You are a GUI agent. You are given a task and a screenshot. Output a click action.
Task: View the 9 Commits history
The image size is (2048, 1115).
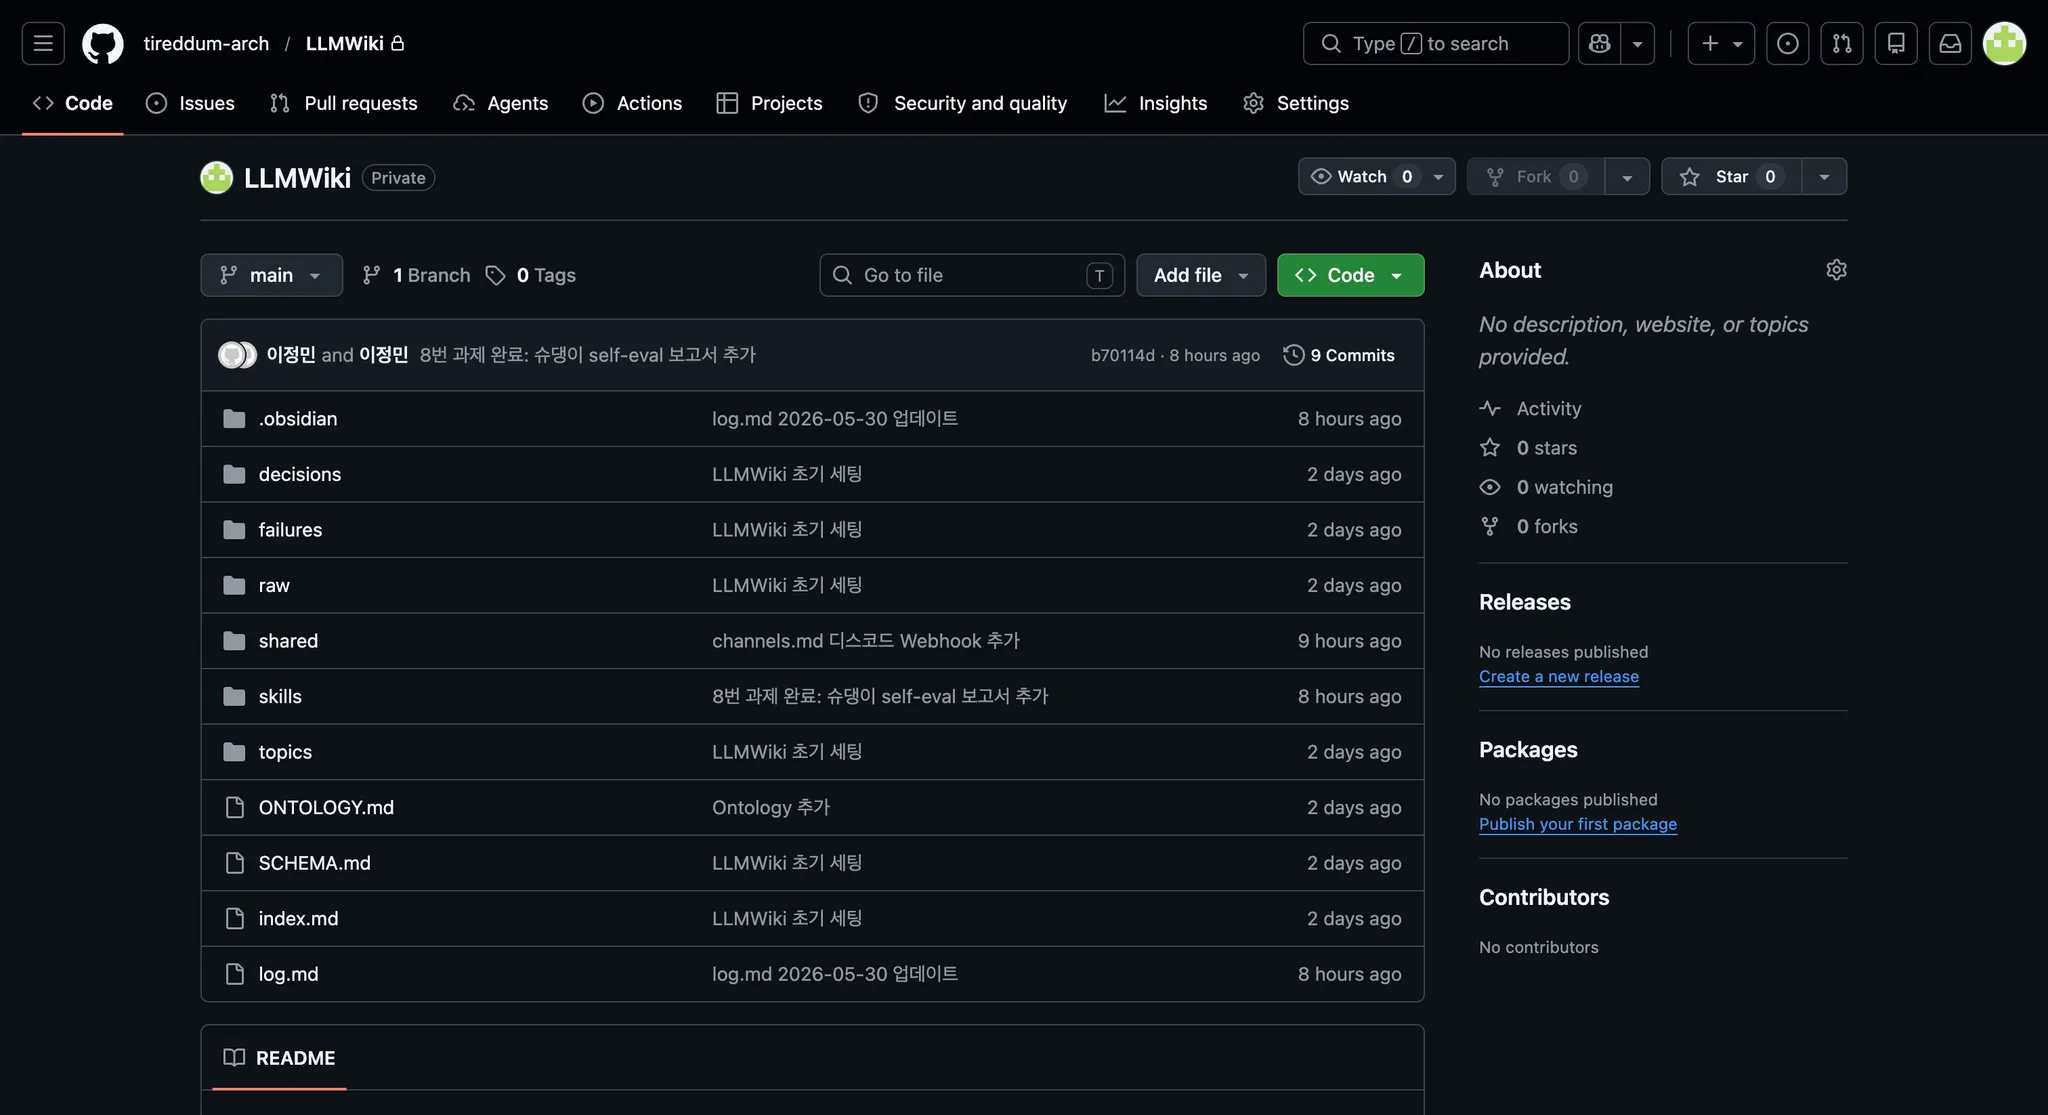pos(1339,355)
